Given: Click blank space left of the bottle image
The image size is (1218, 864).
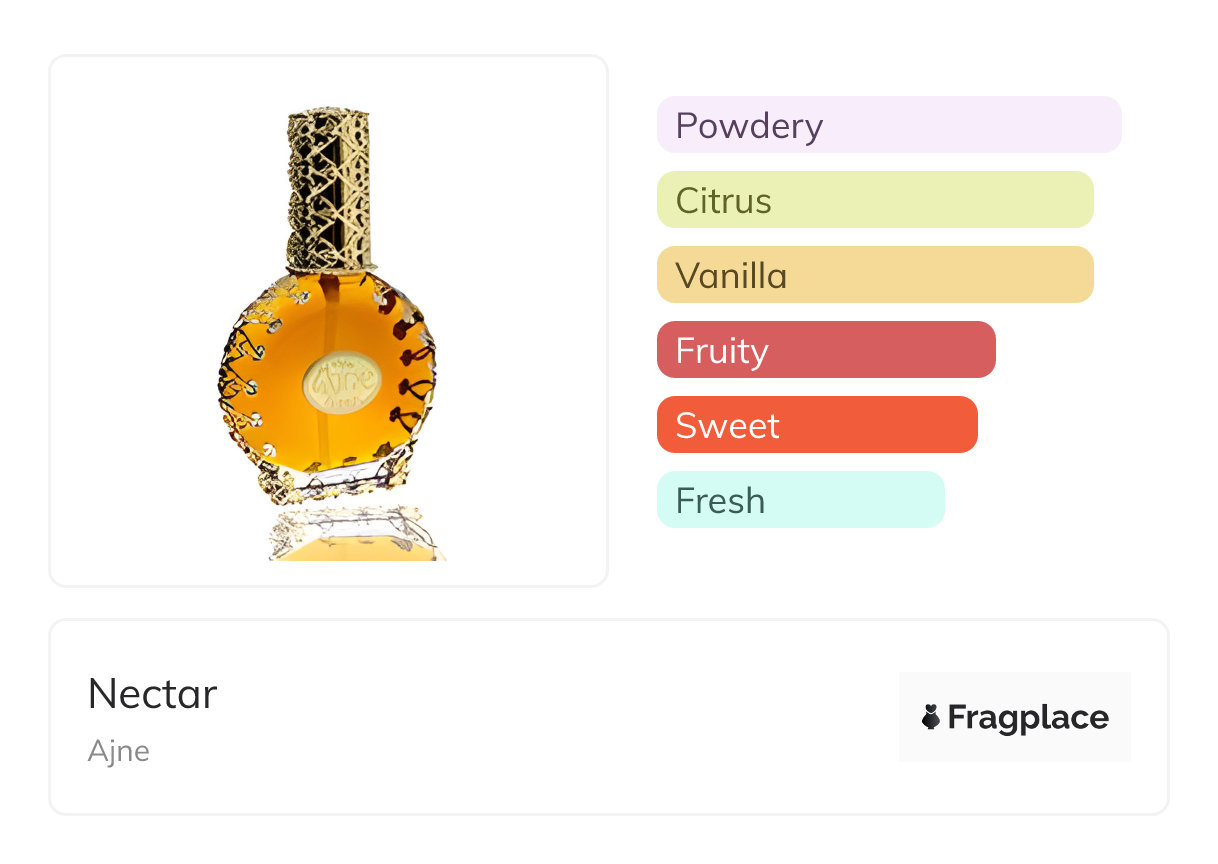Looking at the screenshot, I should 130,320.
